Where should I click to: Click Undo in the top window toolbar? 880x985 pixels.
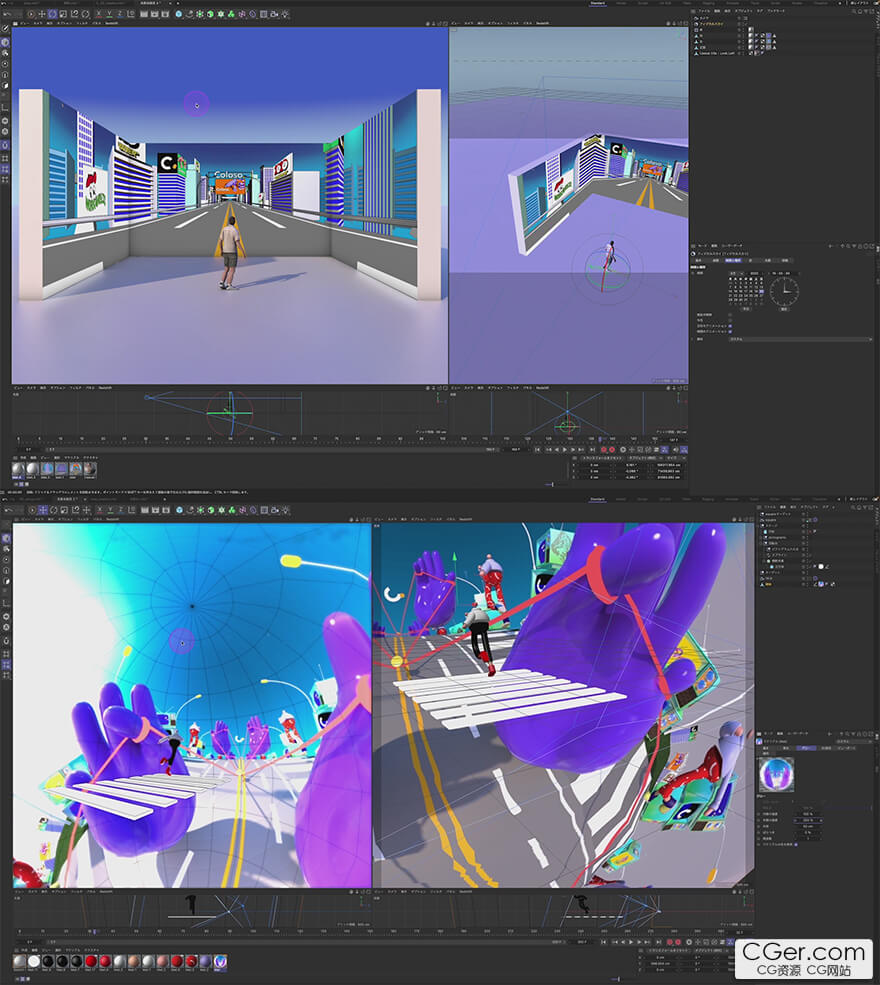point(8,14)
